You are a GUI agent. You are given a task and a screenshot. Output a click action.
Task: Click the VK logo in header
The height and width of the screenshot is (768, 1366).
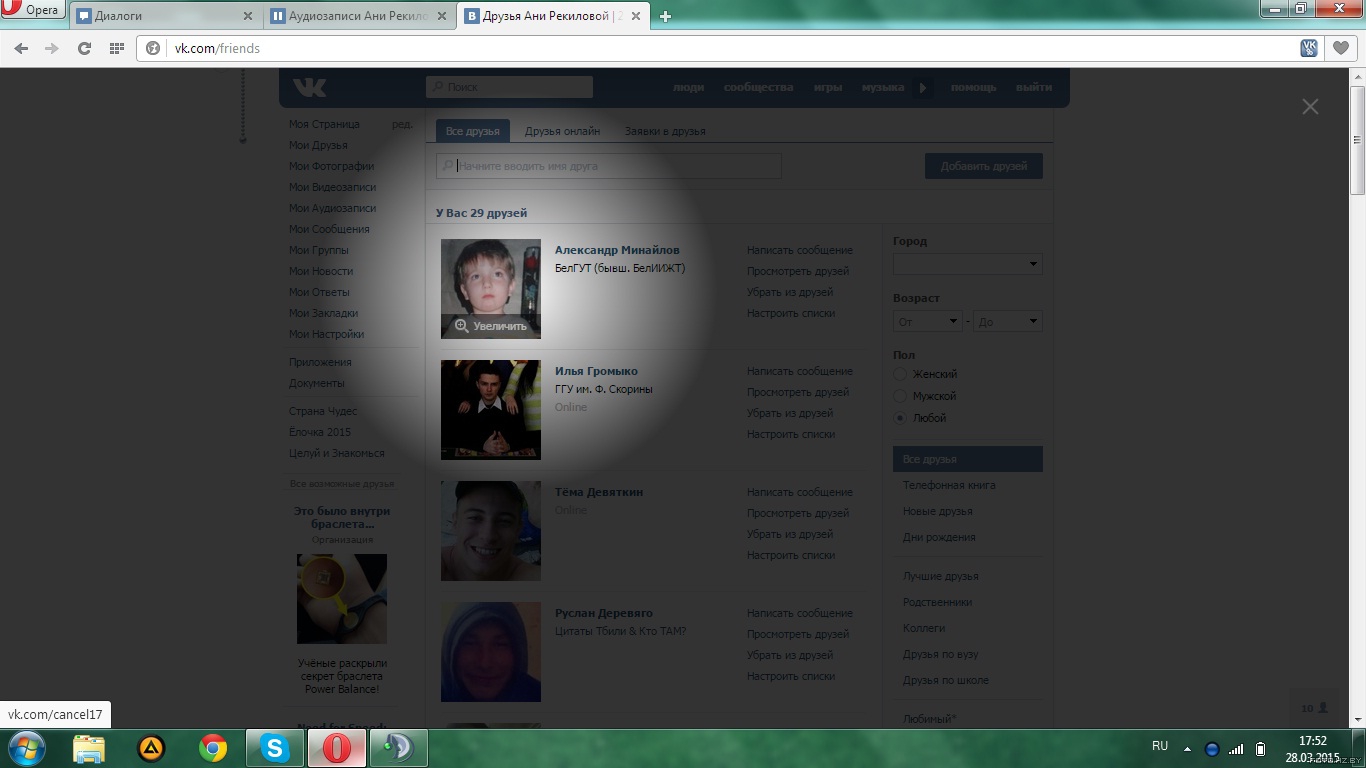[x=309, y=87]
